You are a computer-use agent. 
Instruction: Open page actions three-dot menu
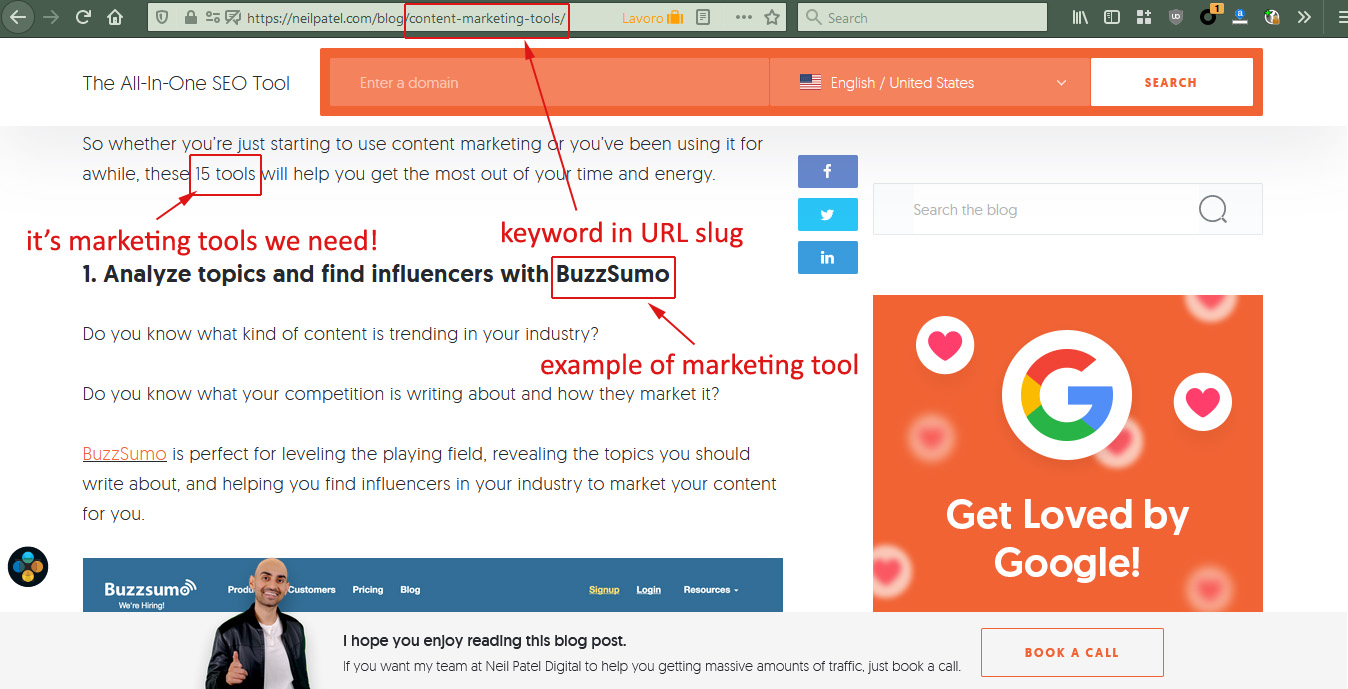[744, 17]
